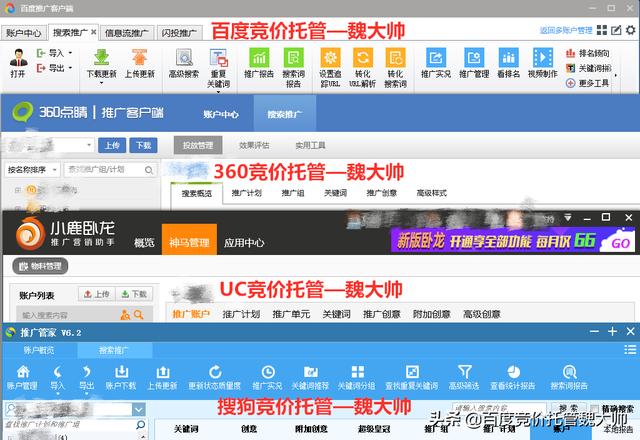The width and height of the screenshot is (640, 440).
Task: Open Baidu client settings gear icon
Action: [x=631, y=30]
